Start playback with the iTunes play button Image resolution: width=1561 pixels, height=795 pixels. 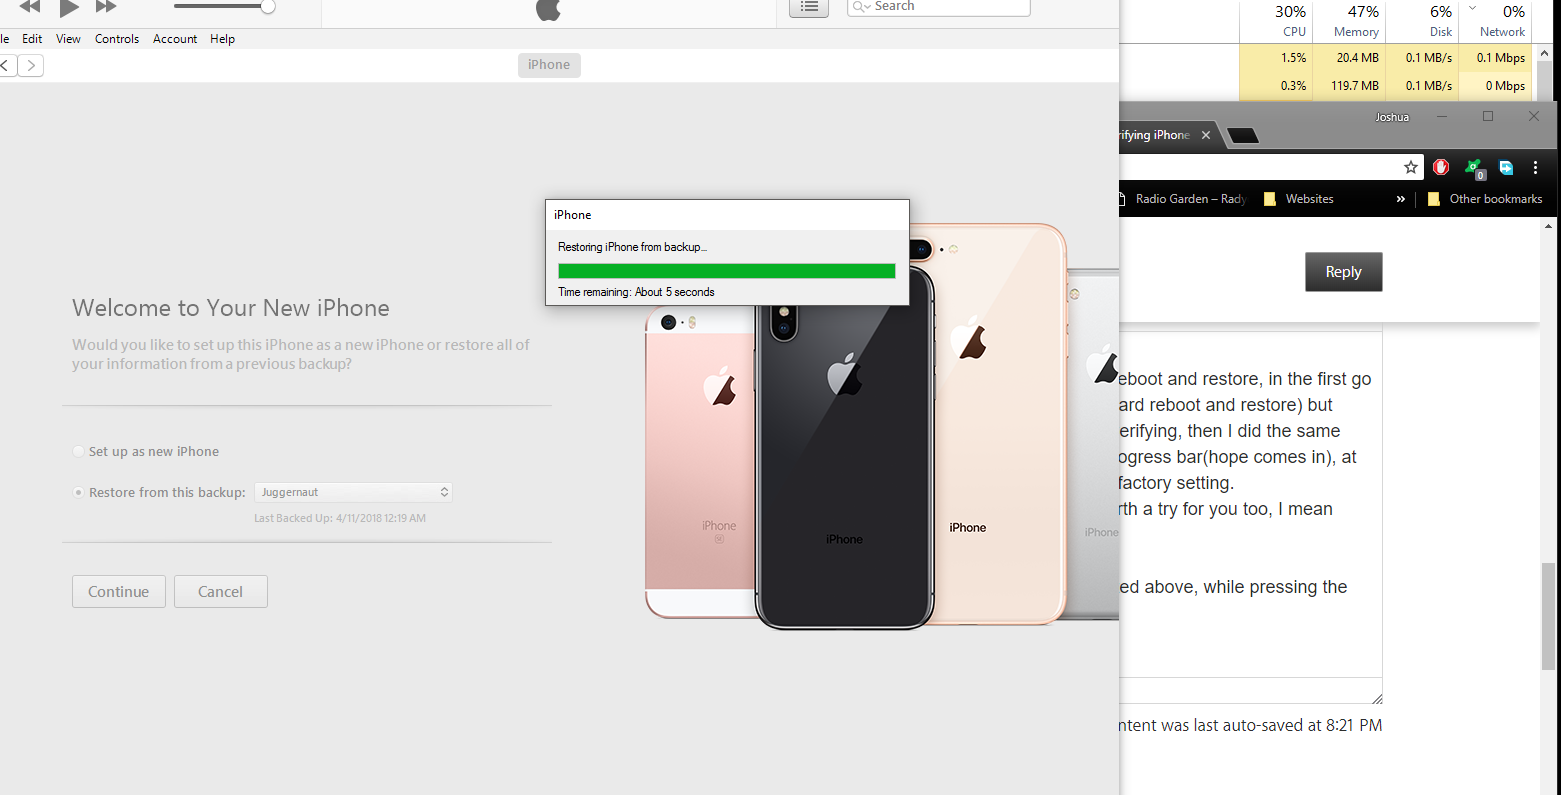tap(69, 7)
